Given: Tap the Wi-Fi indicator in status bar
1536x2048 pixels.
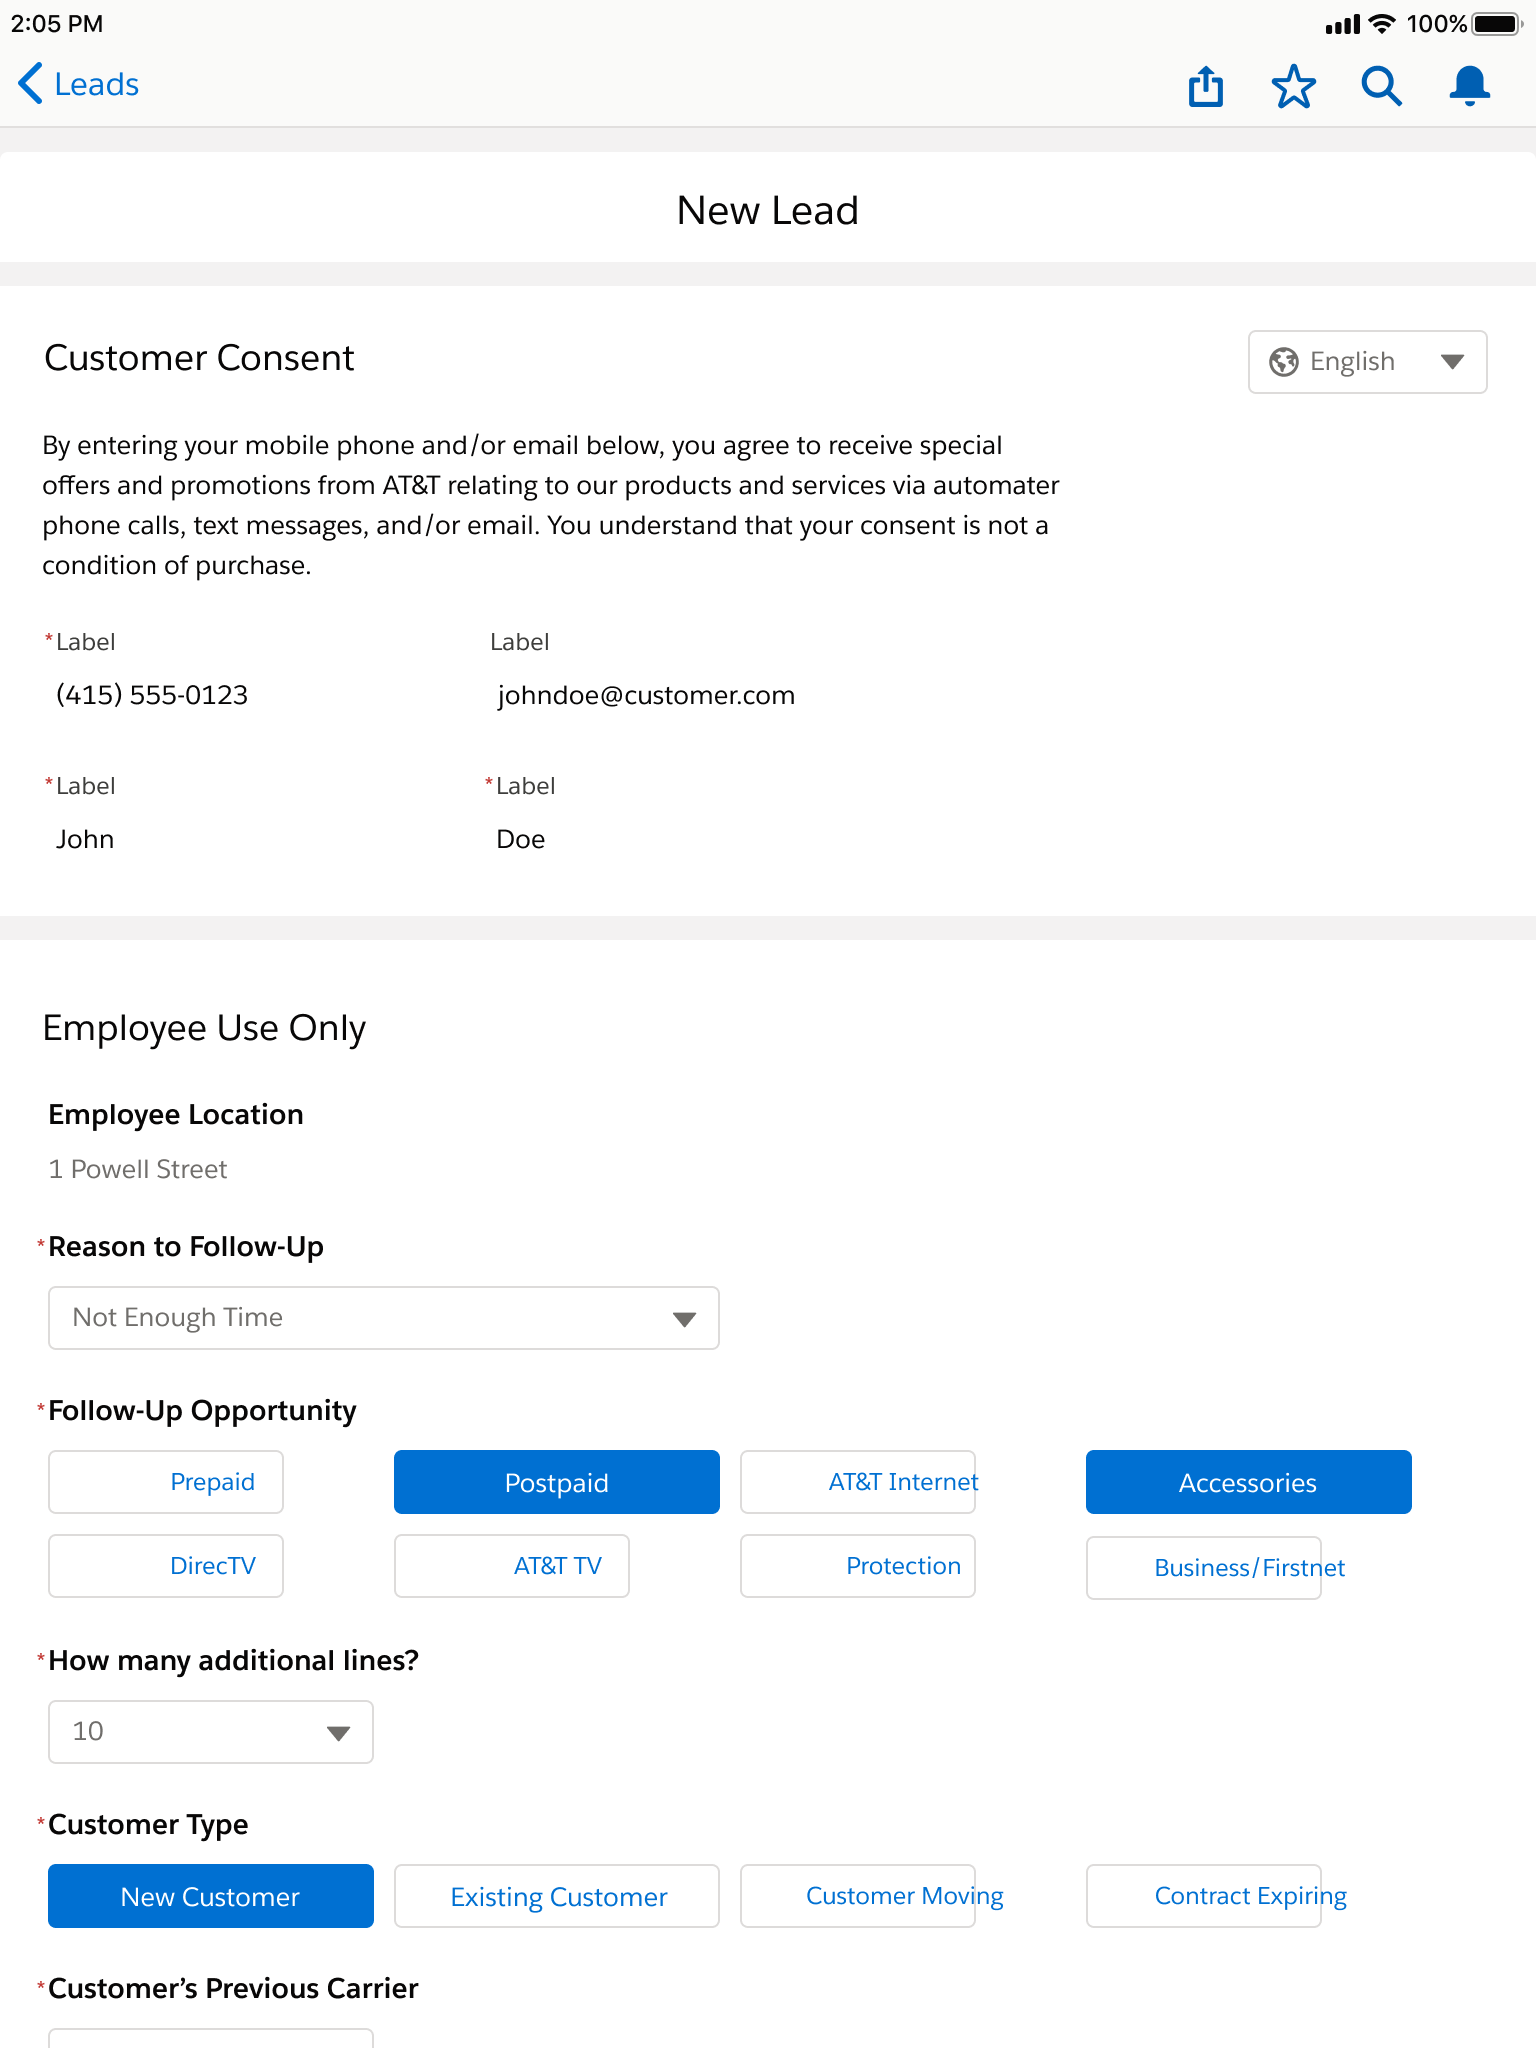Looking at the screenshot, I should pos(1382,24).
